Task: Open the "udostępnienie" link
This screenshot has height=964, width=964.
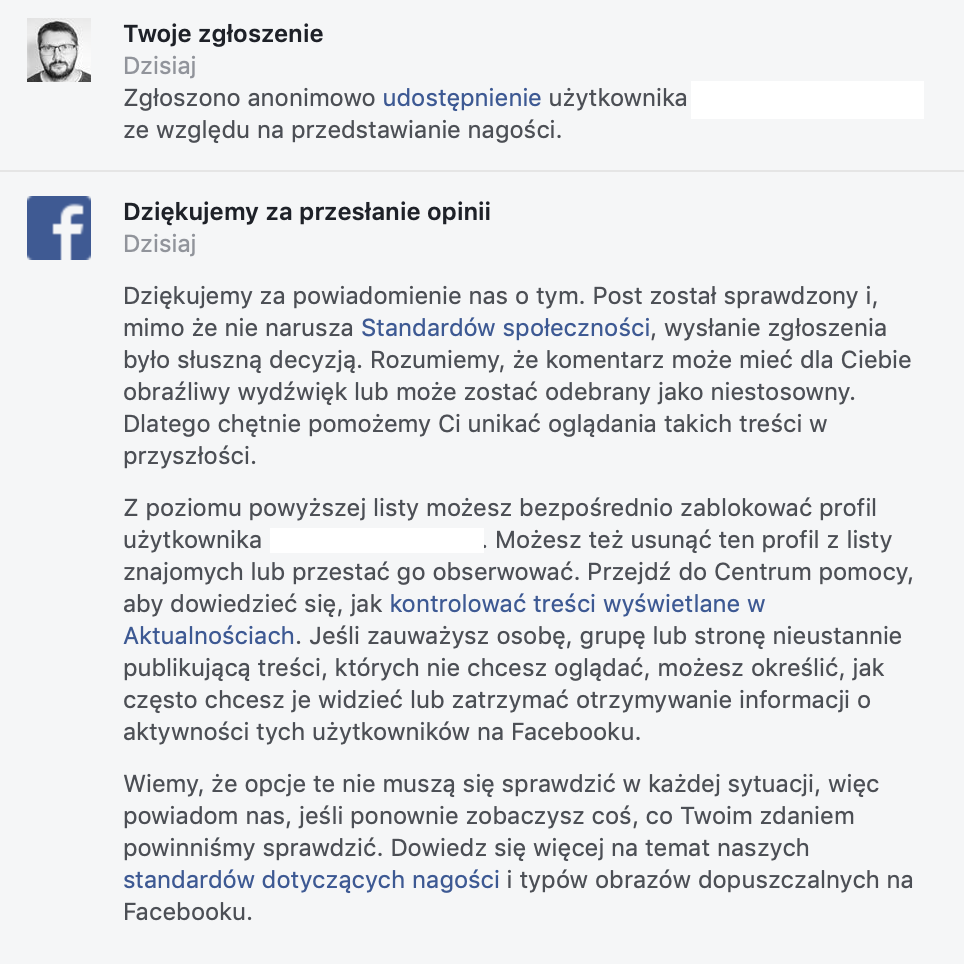Action: 462,98
